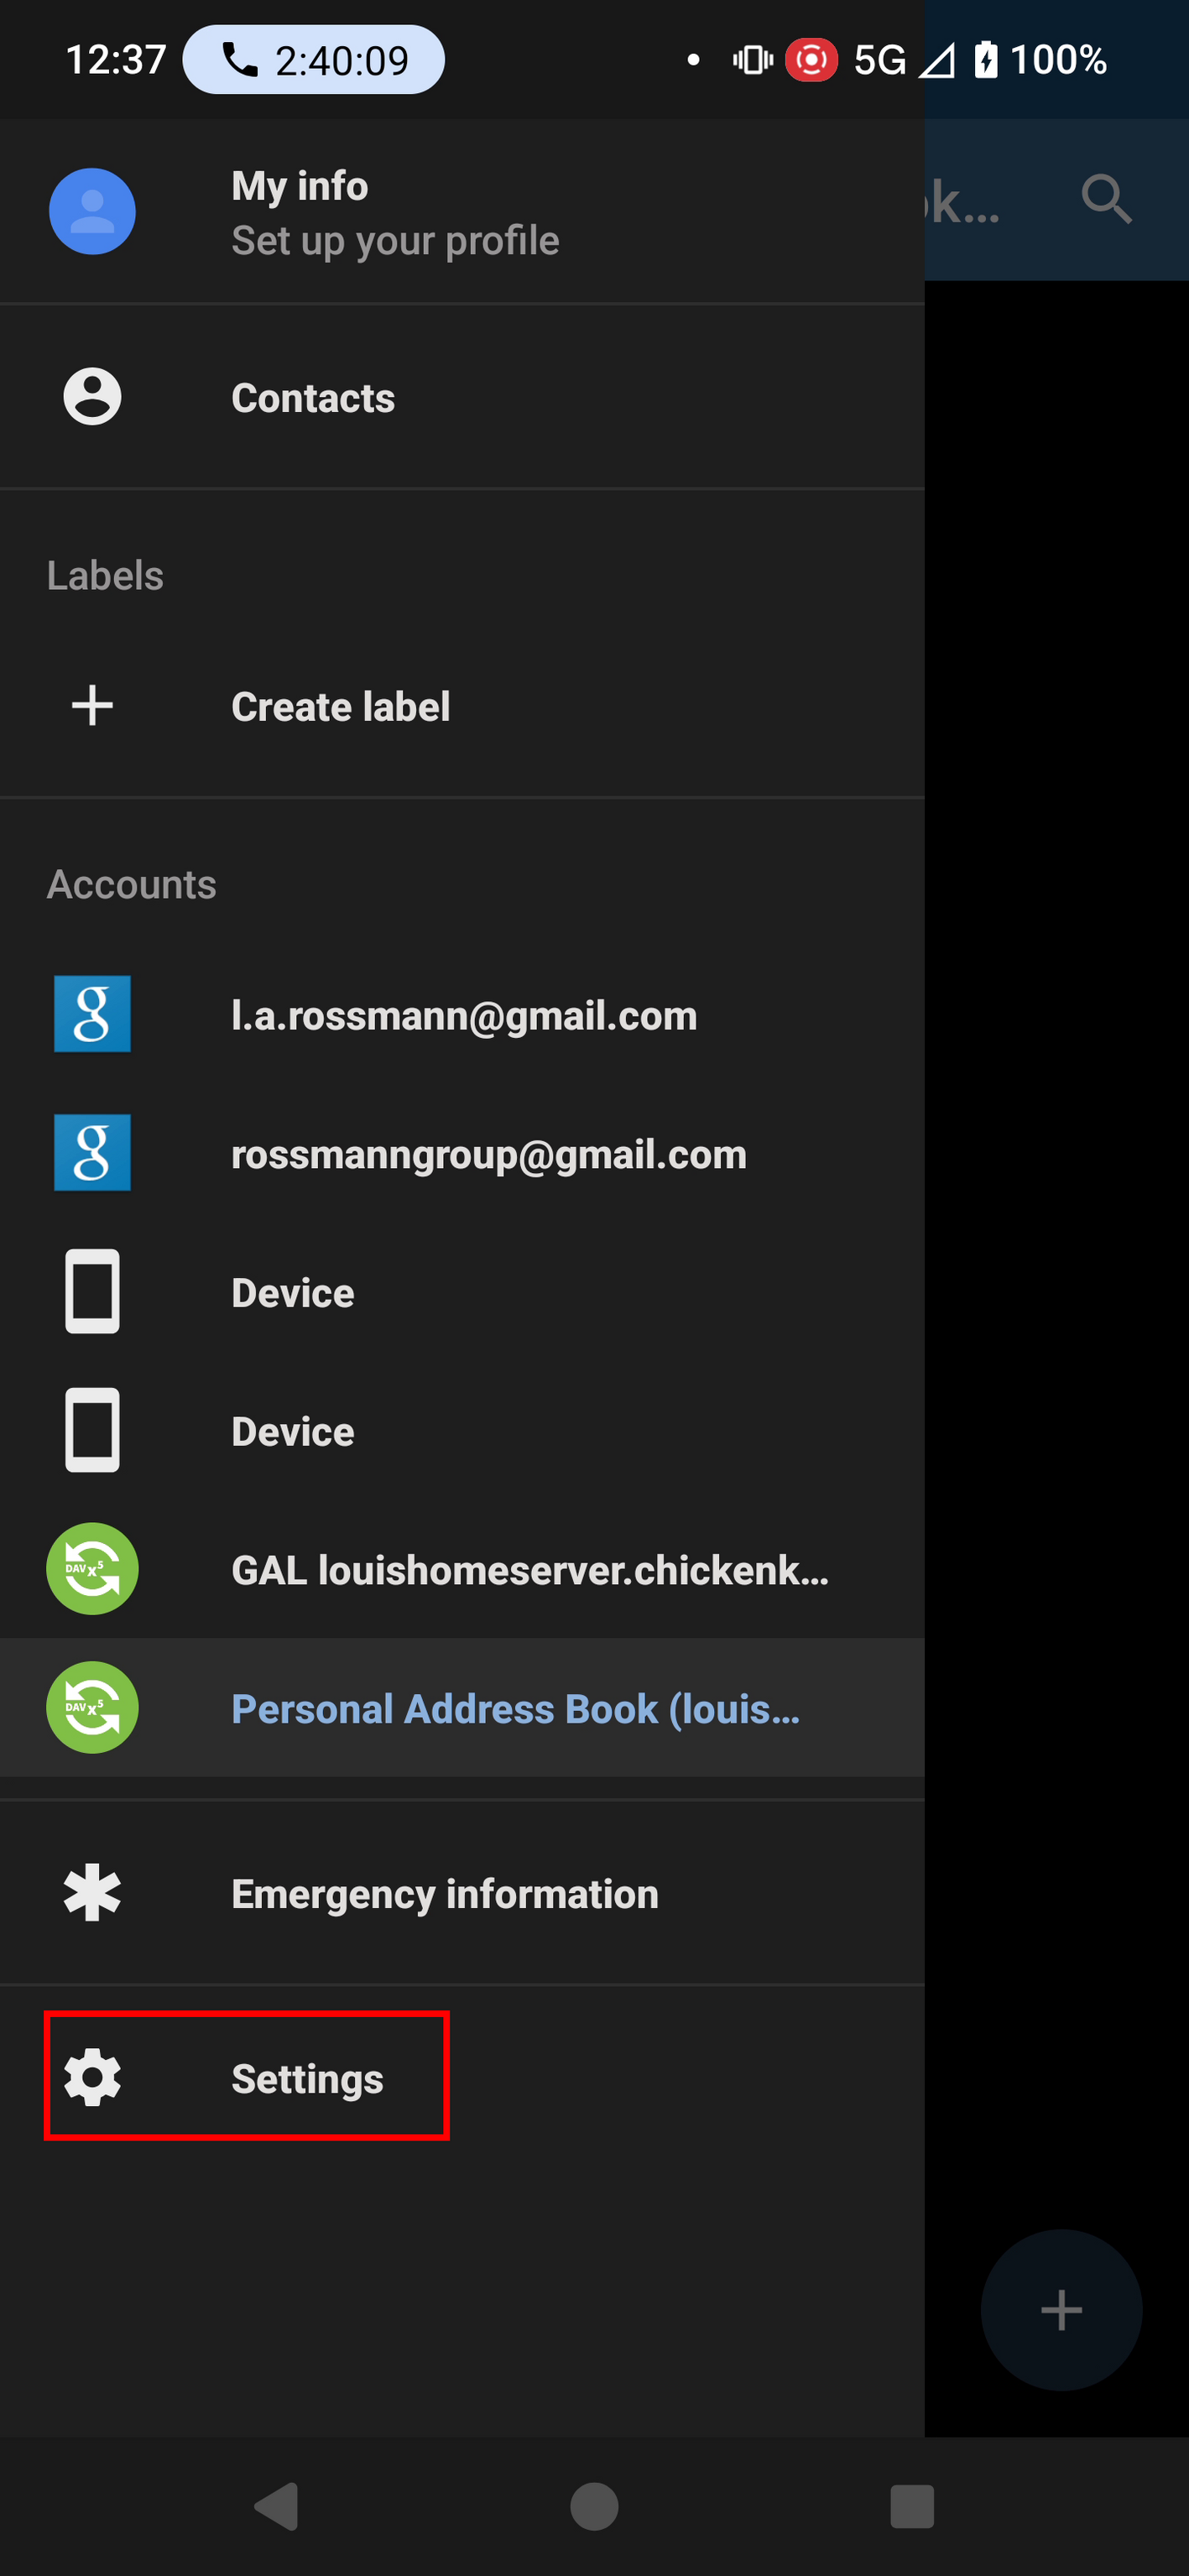Tap the Emergency information asterisk icon

(92, 1893)
